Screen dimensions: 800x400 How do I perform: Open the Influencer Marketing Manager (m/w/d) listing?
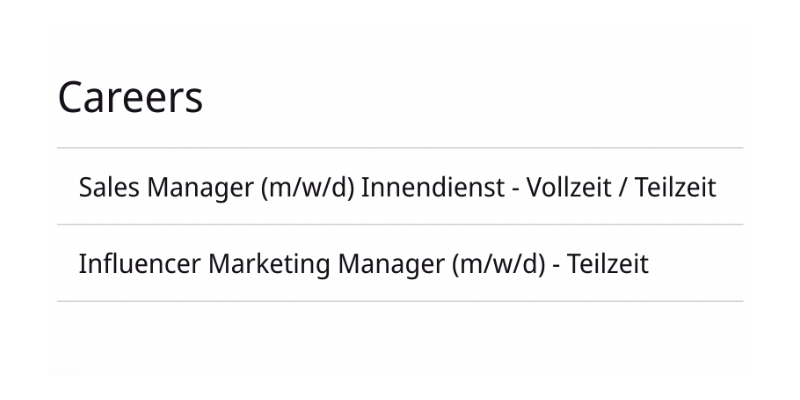(363, 264)
